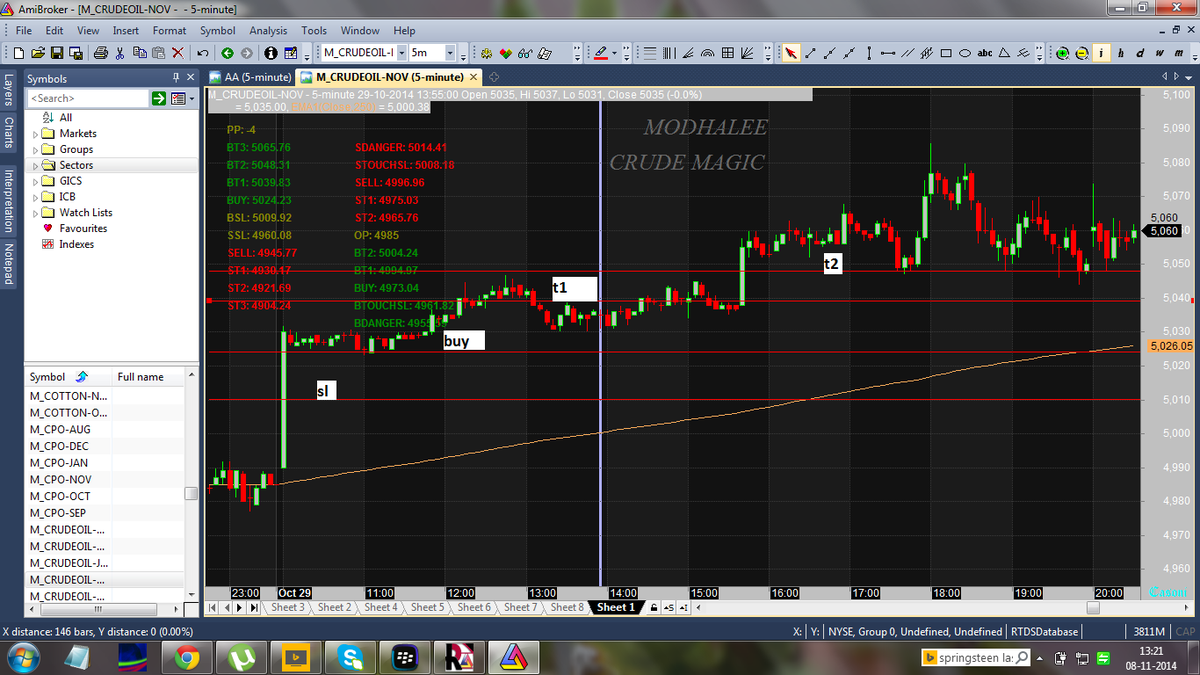Open the Format menu

click(169, 31)
